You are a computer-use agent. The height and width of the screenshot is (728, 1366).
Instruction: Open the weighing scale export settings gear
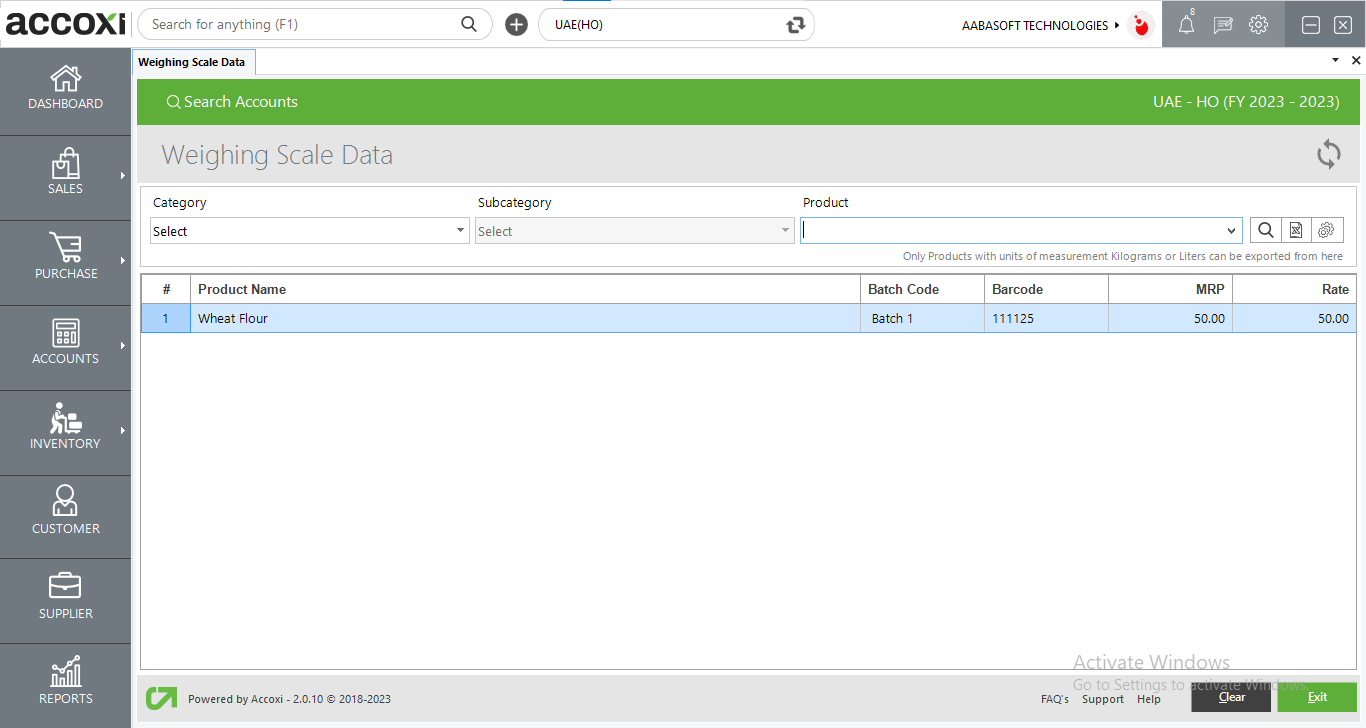point(1327,229)
